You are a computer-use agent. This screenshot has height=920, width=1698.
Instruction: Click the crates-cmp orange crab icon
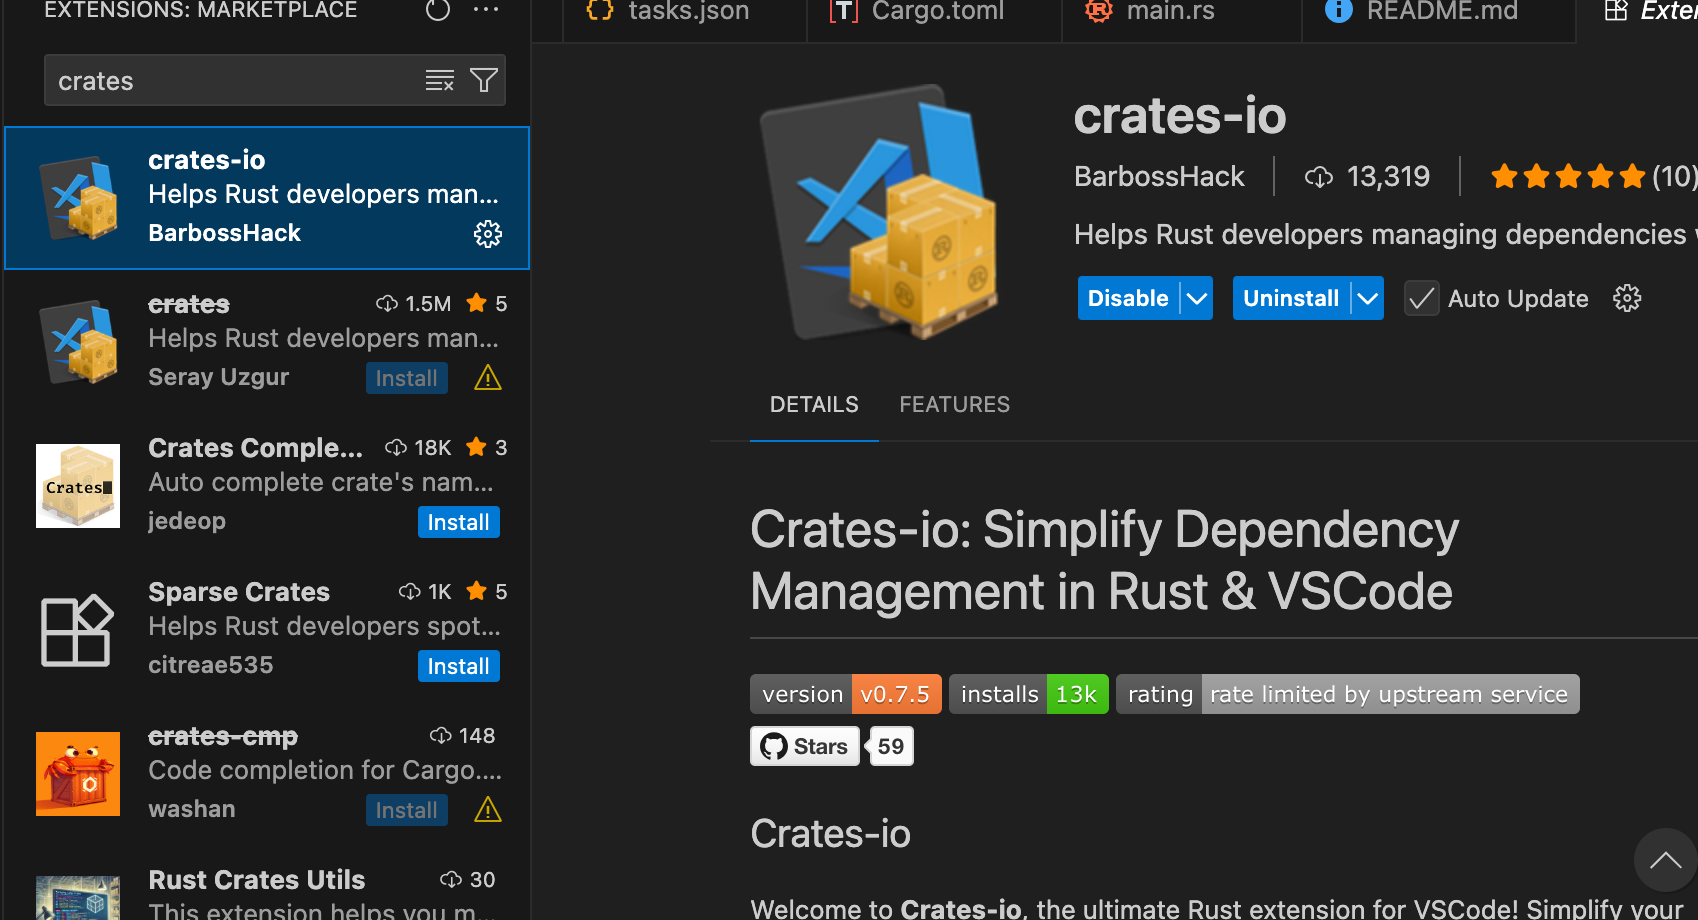[x=78, y=774]
